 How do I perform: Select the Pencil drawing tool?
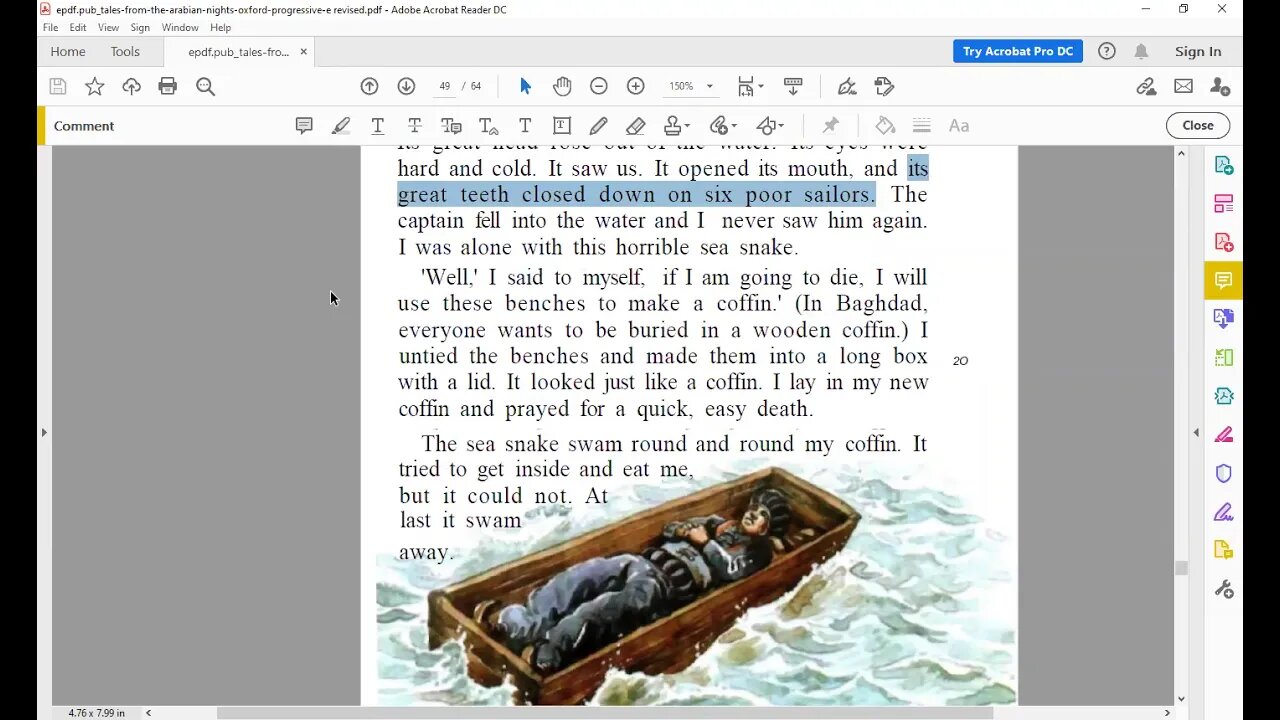click(x=598, y=125)
